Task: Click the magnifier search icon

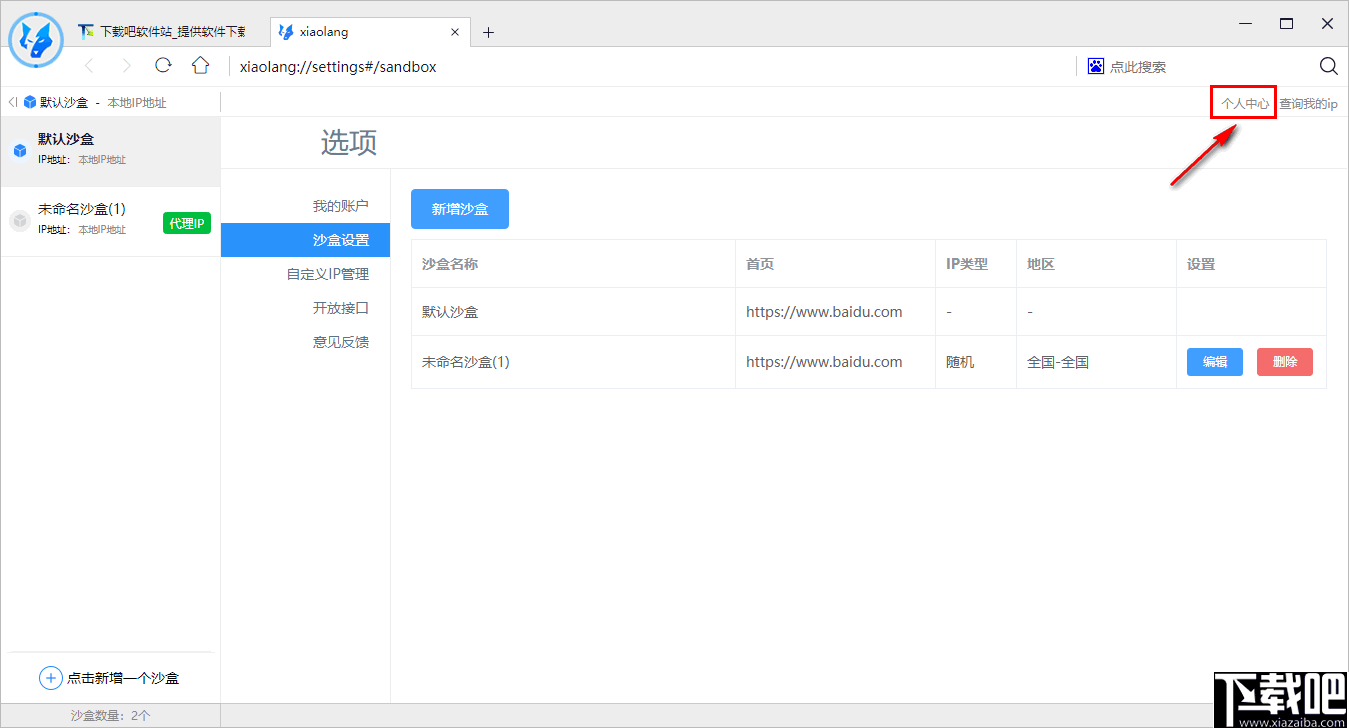Action: 1329,66
